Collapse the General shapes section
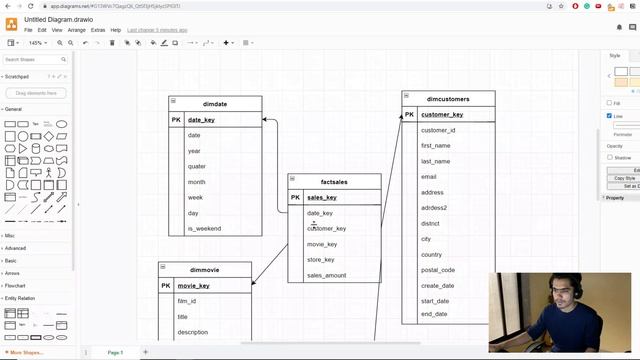Image resolution: width=640 pixels, height=360 pixels. point(12,109)
